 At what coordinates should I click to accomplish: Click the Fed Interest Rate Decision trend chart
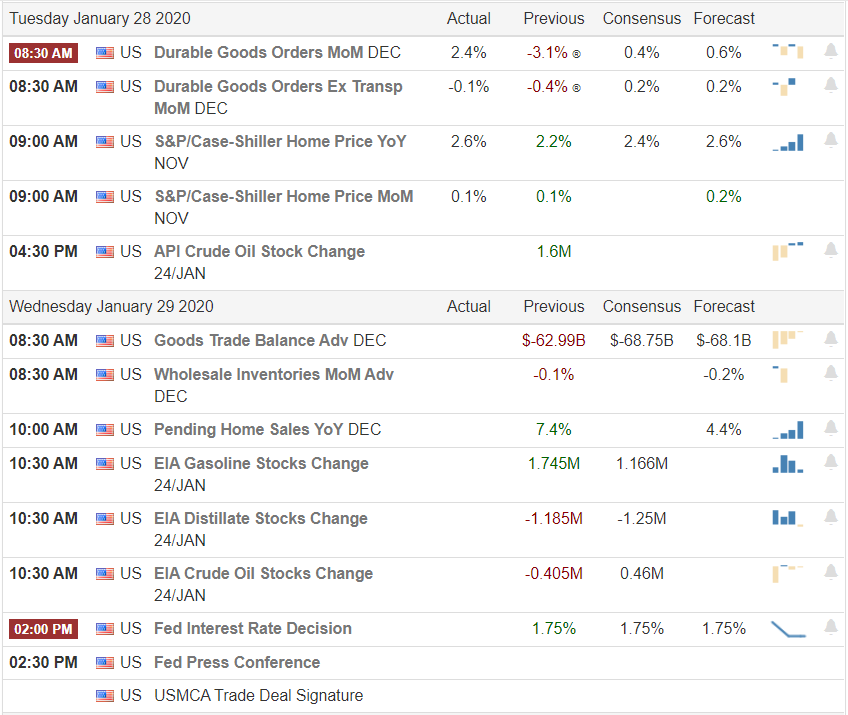788,629
